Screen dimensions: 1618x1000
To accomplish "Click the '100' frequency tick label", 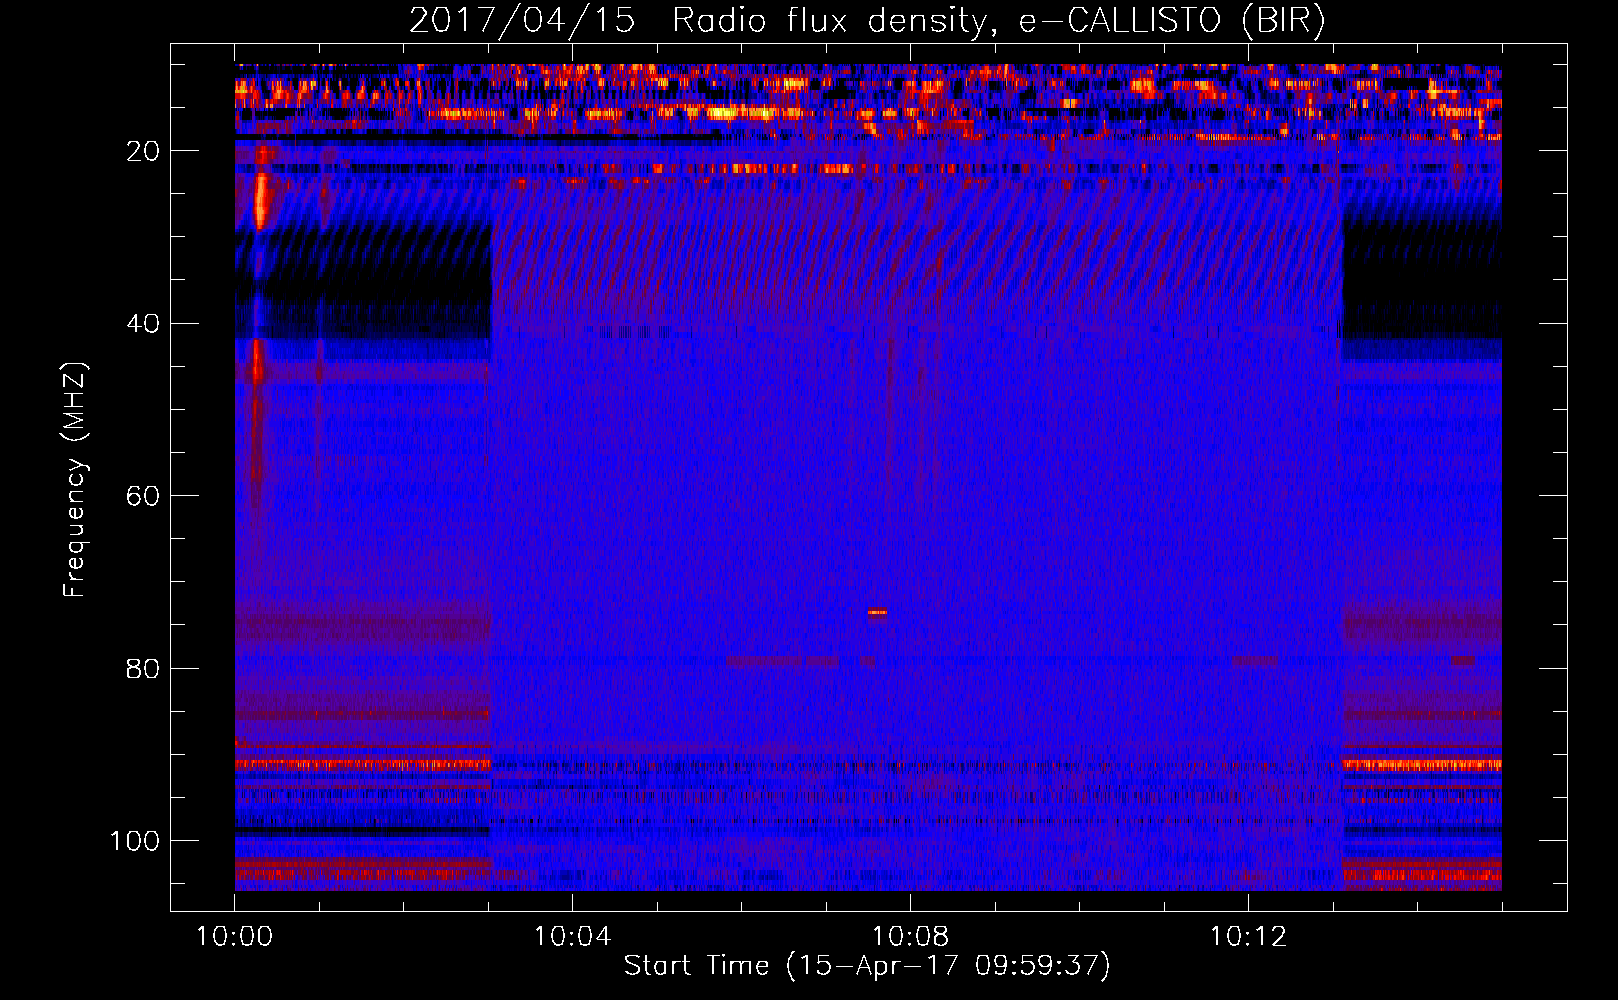I will tap(135, 841).
